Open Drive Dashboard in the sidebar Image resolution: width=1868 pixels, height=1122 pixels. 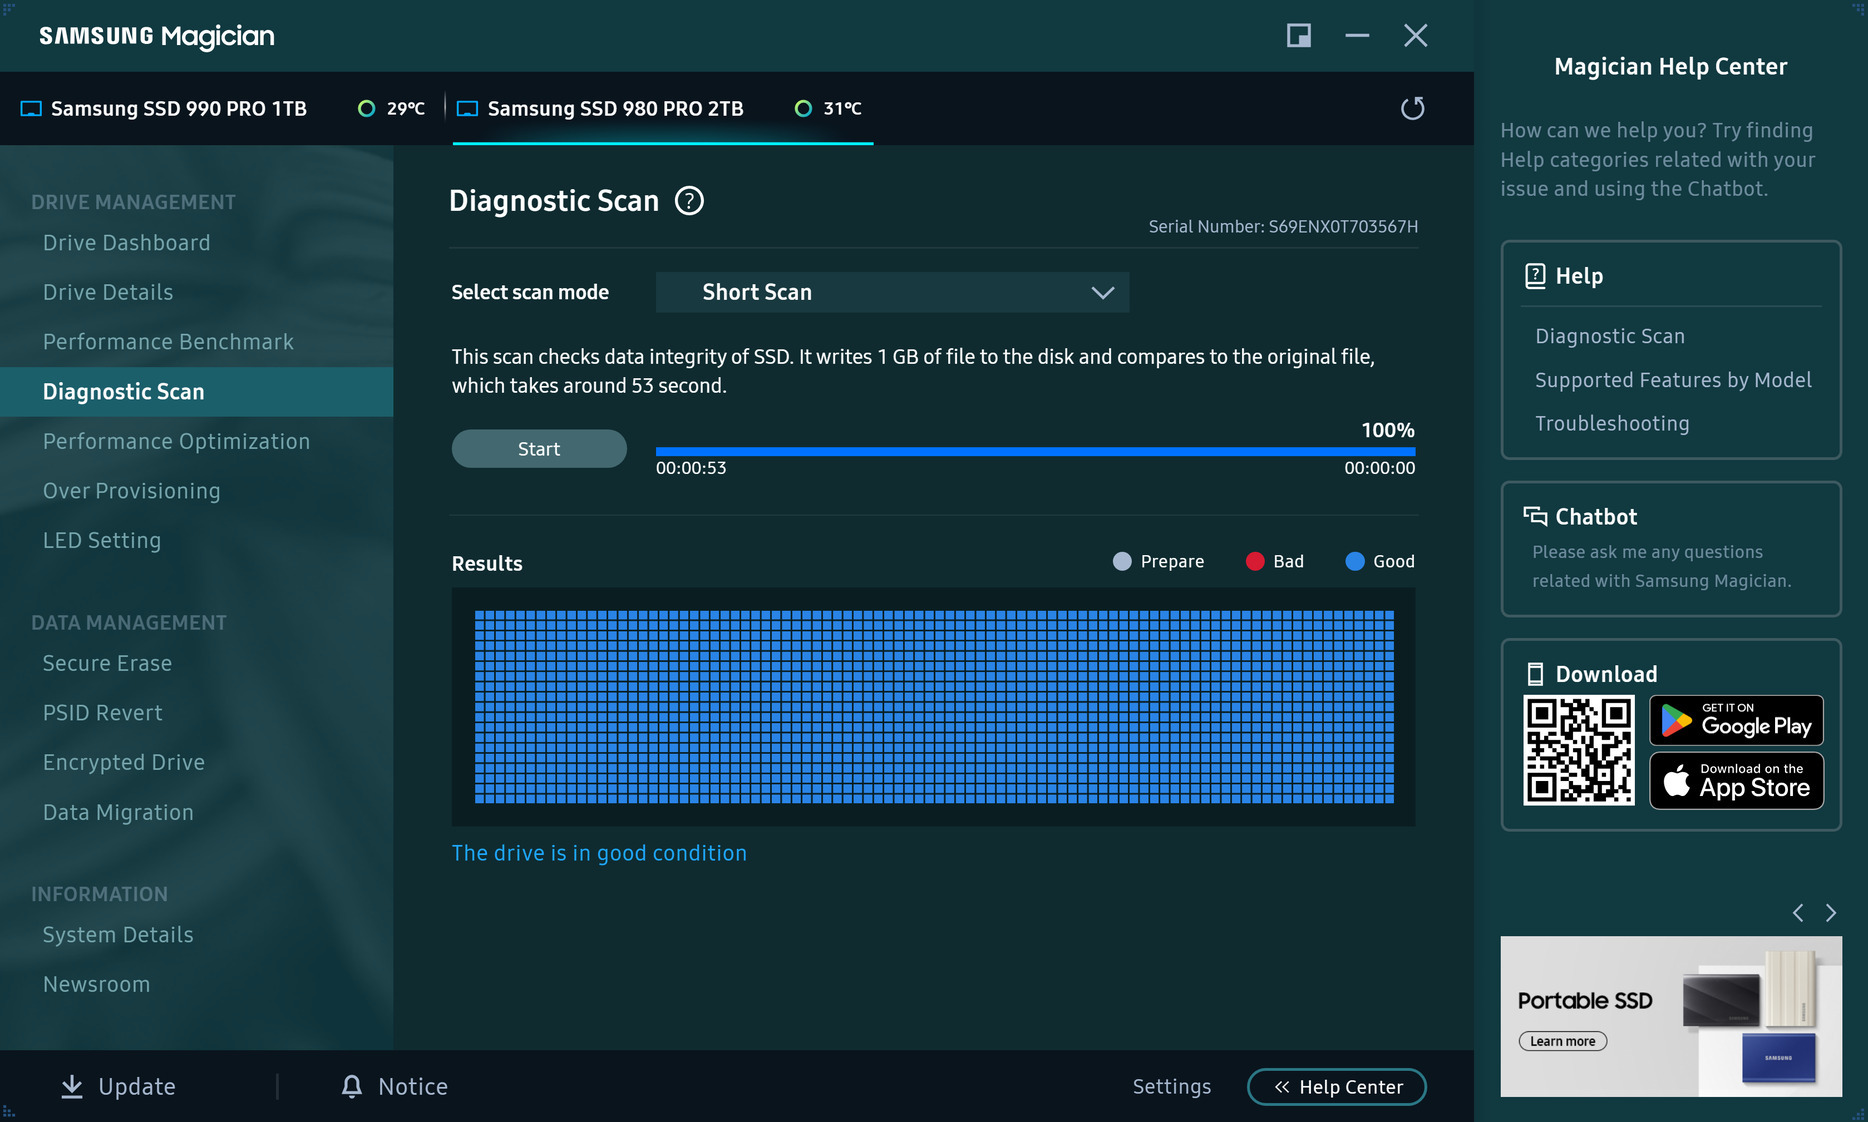[127, 243]
